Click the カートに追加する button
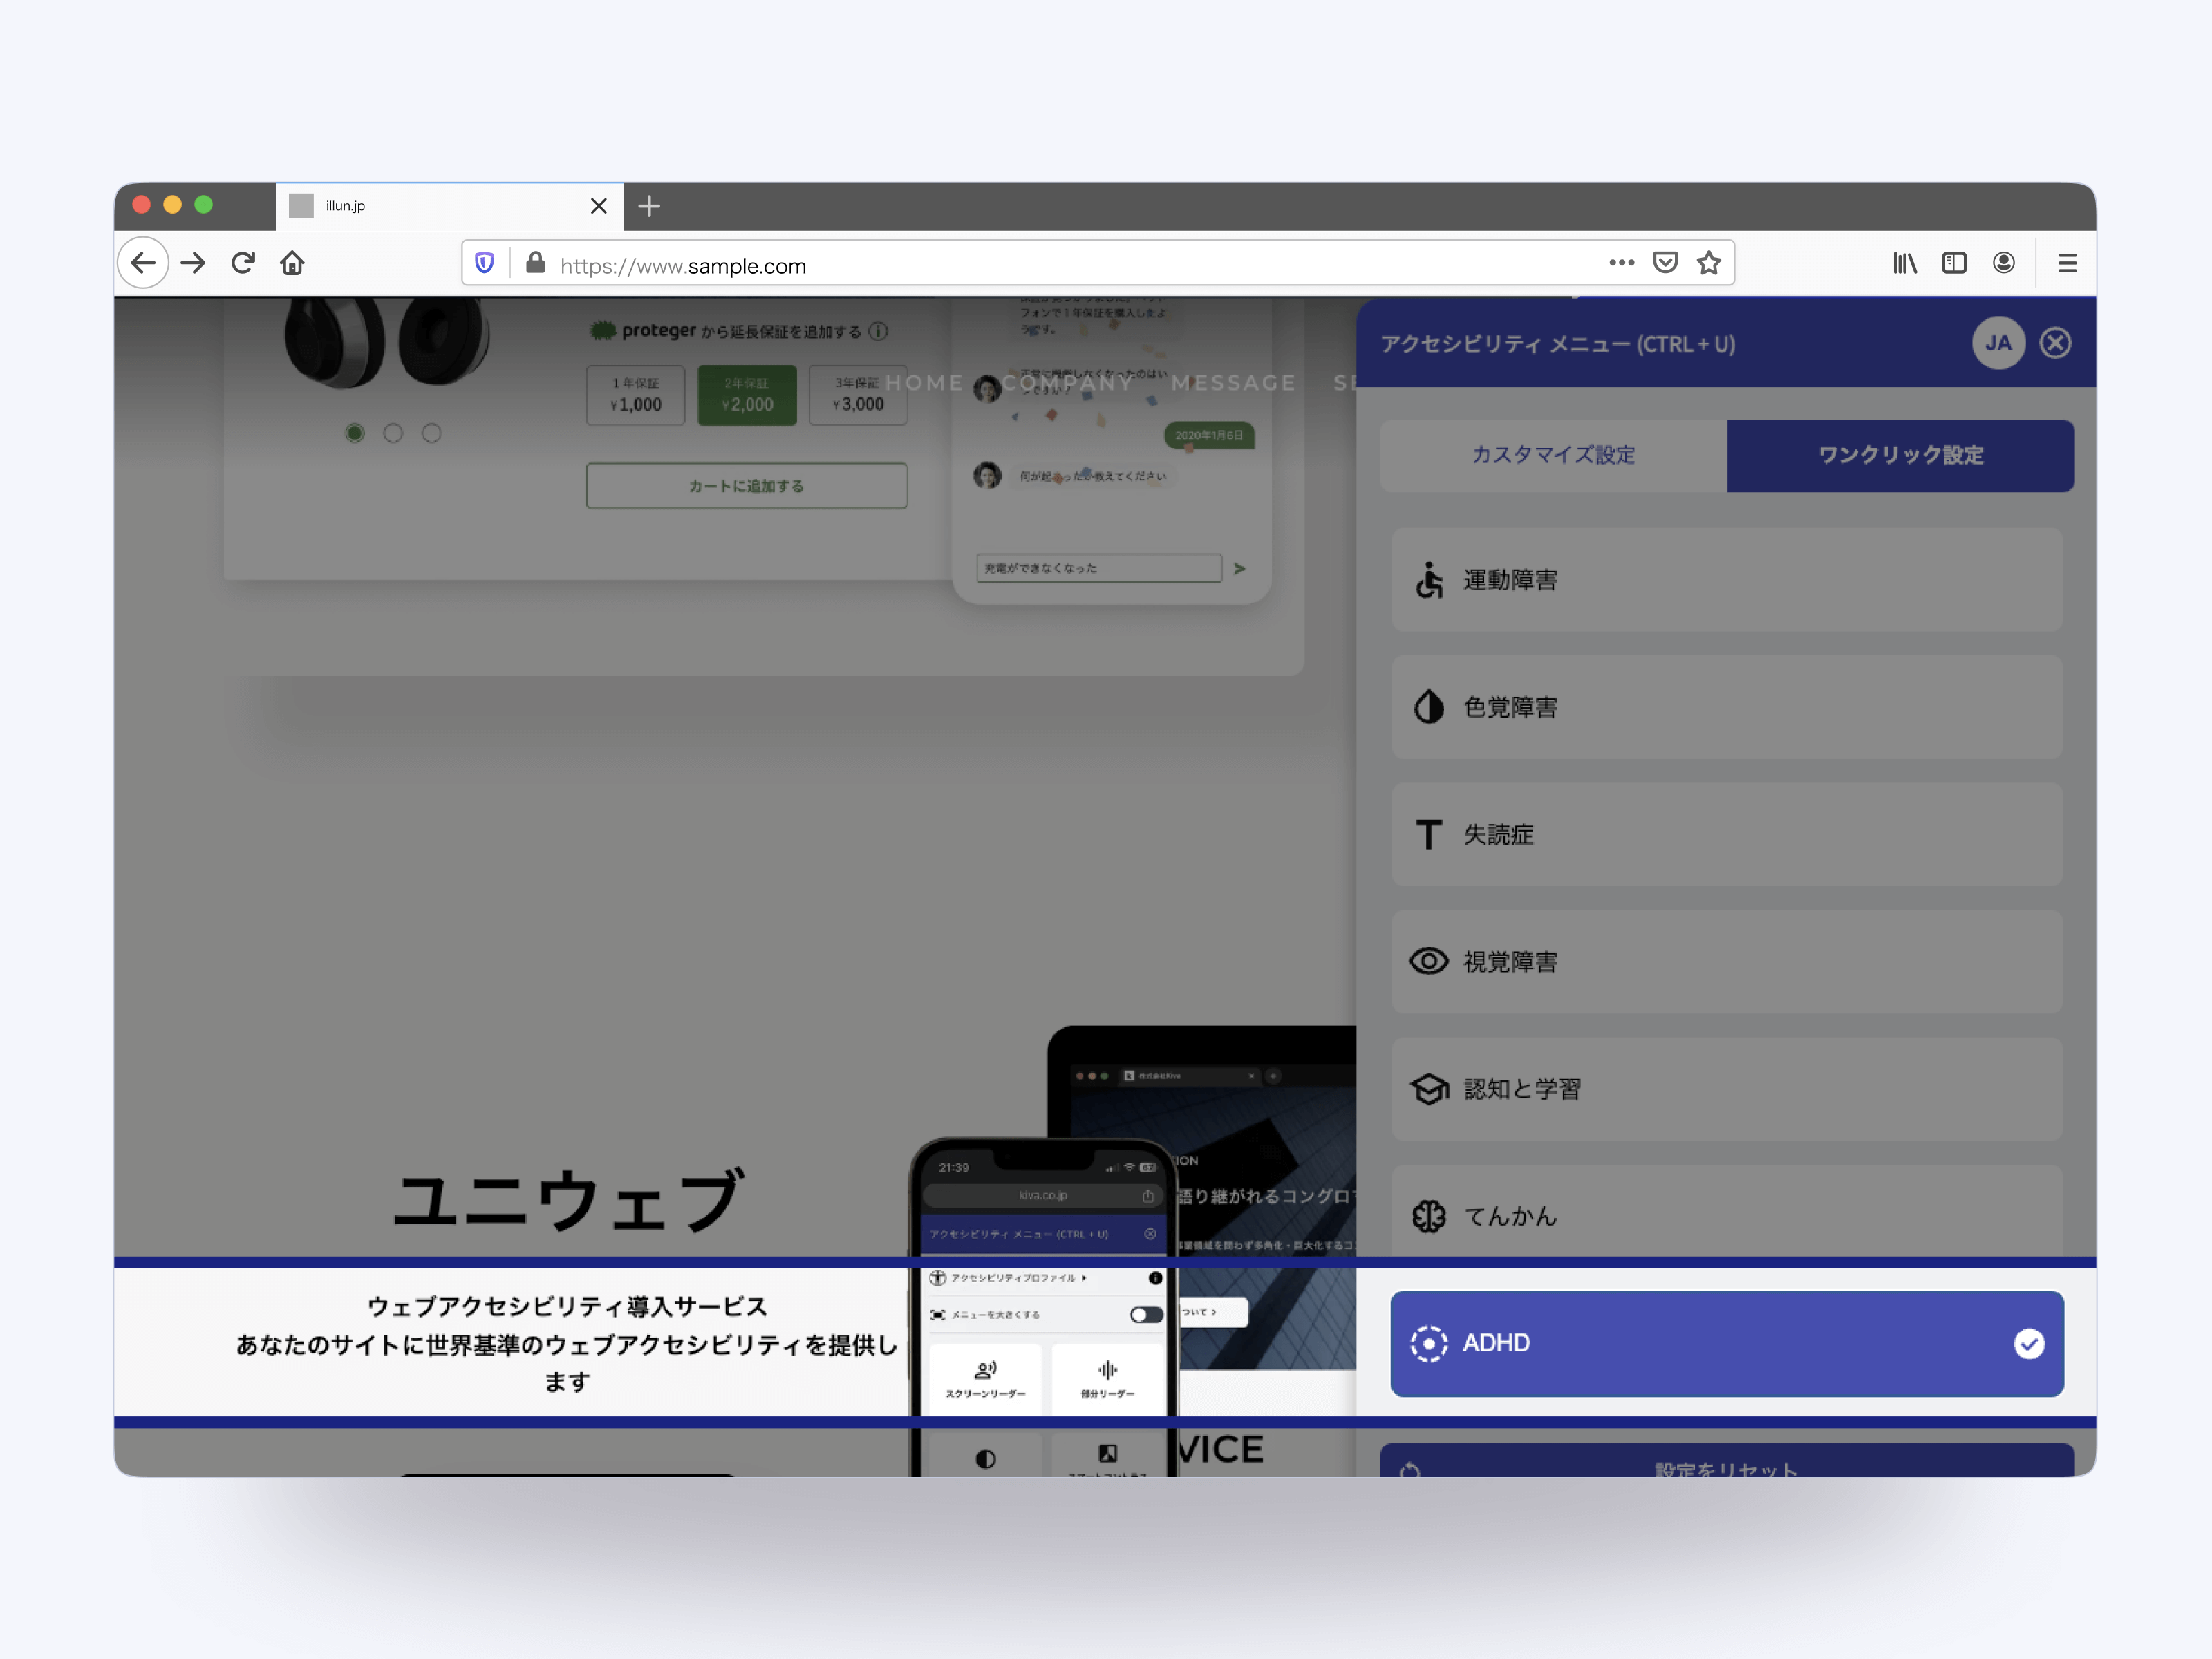The height and width of the screenshot is (1659, 2212). pyautogui.click(x=747, y=486)
